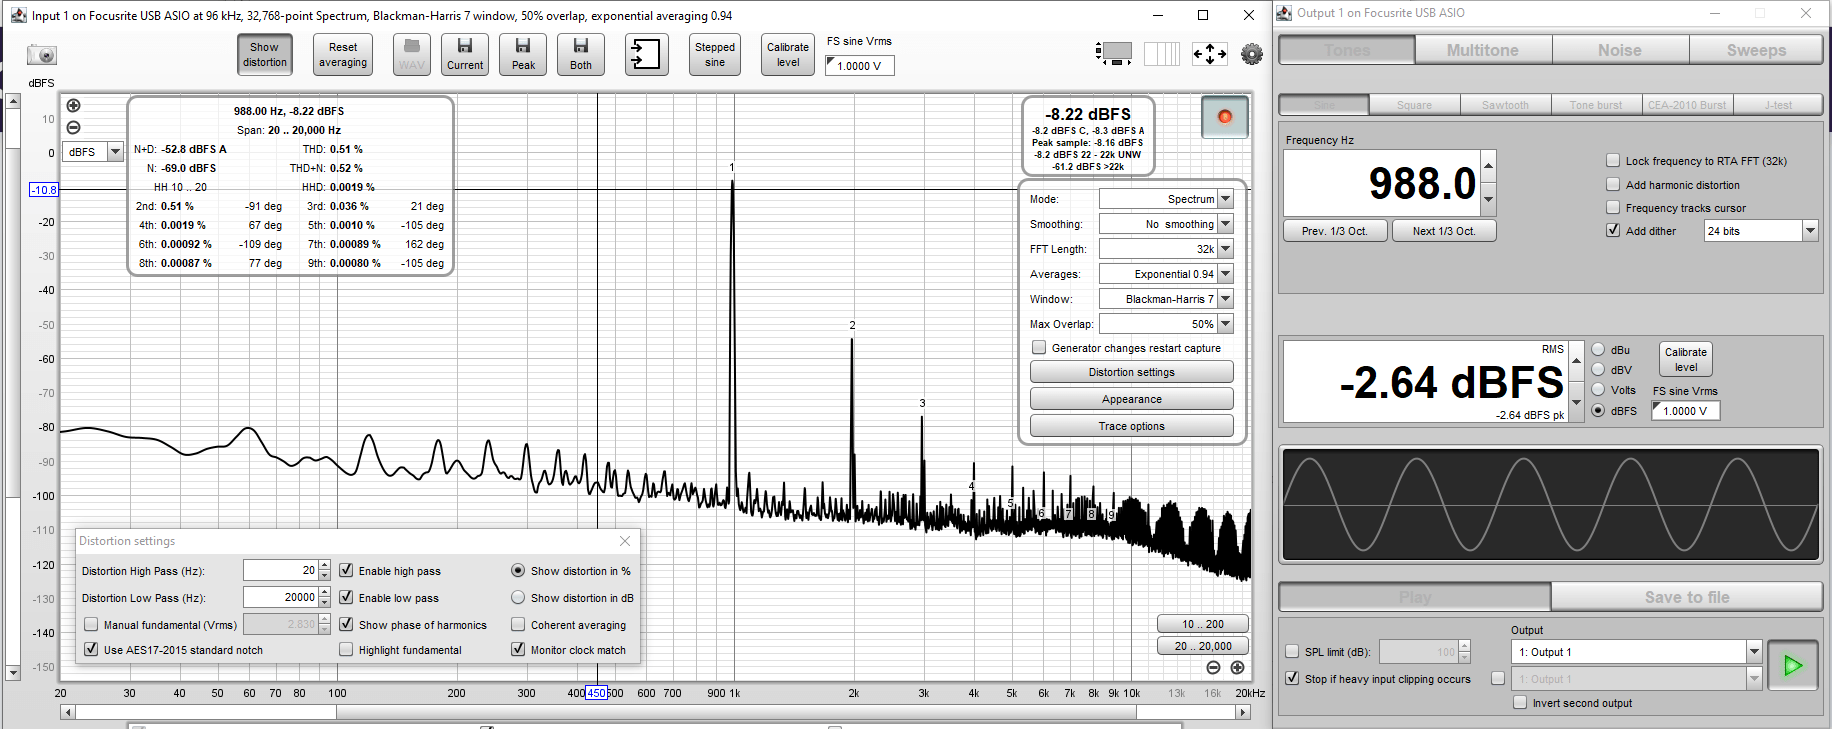Click the red record button
The width and height of the screenshot is (1832, 729).
click(x=1225, y=117)
